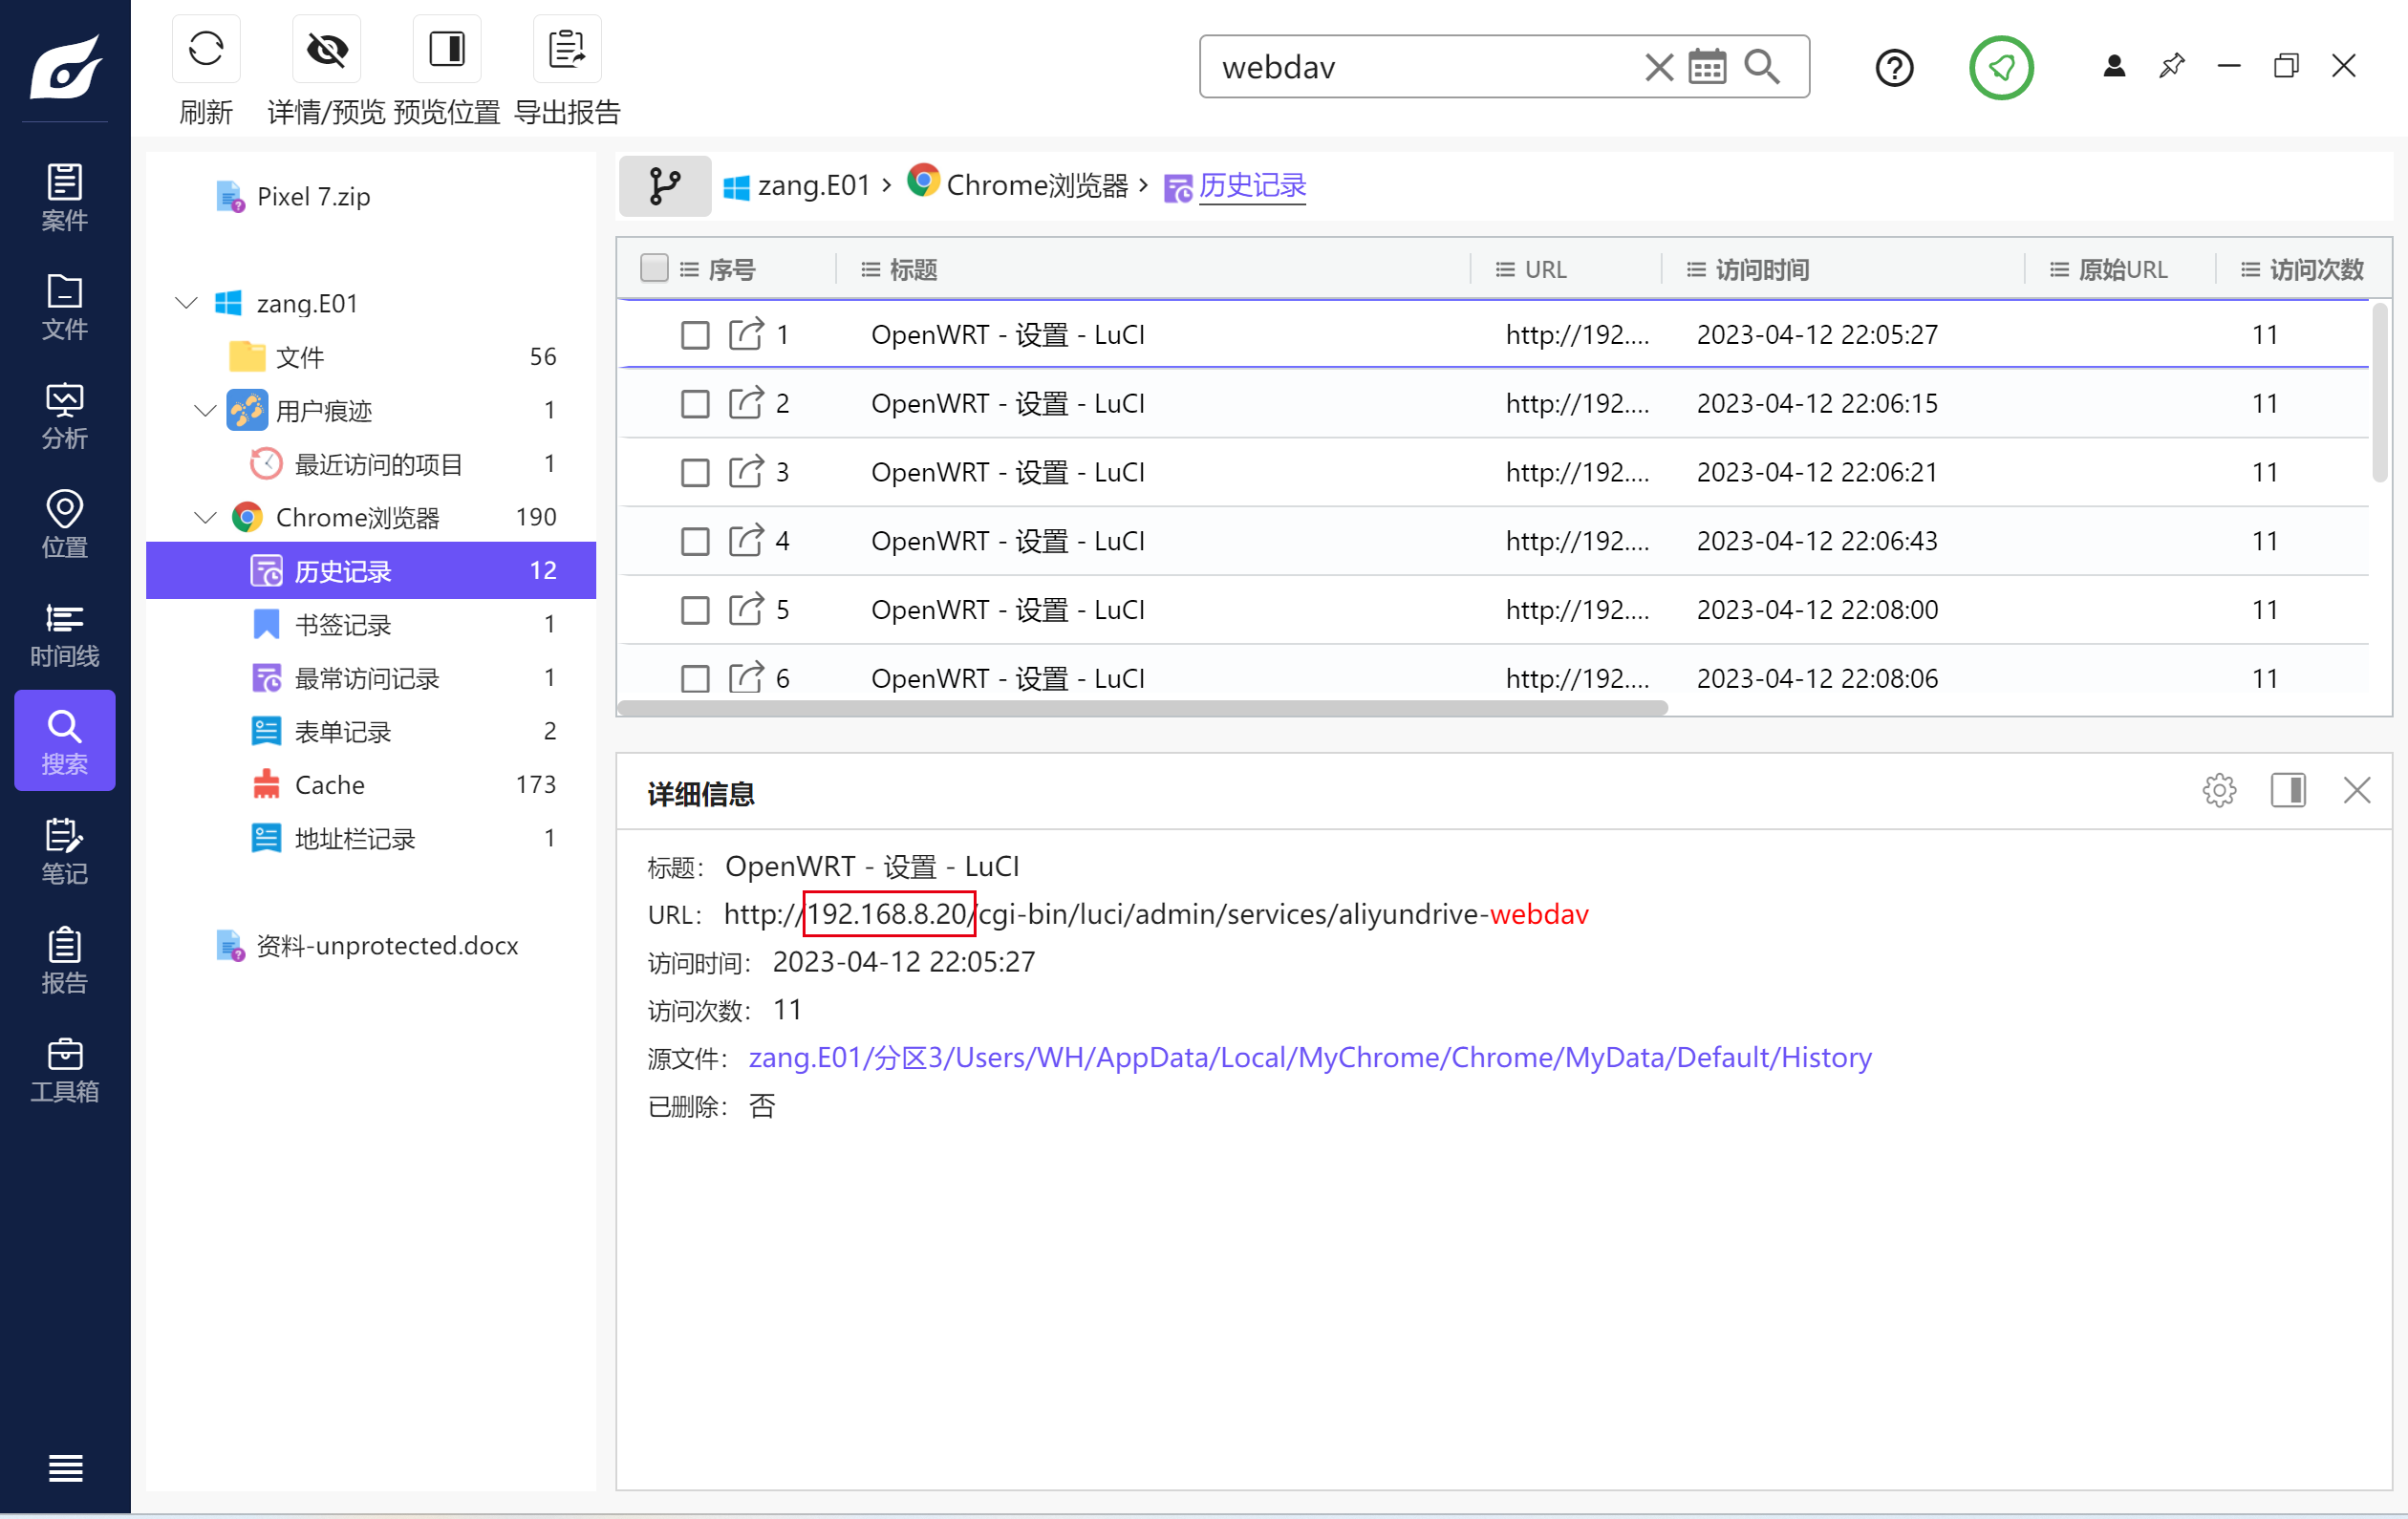Image resolution: width=2408 pixels, height=1519 pixels.
Task: Open help question mark icon
Action: [x=1894, y=68]
